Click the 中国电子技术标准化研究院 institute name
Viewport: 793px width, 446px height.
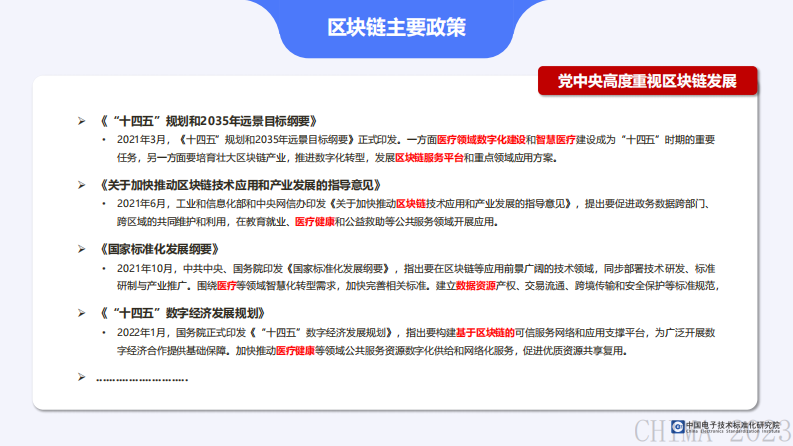pyautogui.click(x=733, y=426)
